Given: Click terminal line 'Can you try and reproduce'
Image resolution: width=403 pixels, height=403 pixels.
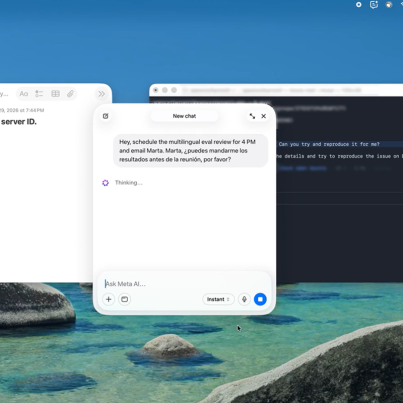Looking at the screenshot, I should click(329, 144).
